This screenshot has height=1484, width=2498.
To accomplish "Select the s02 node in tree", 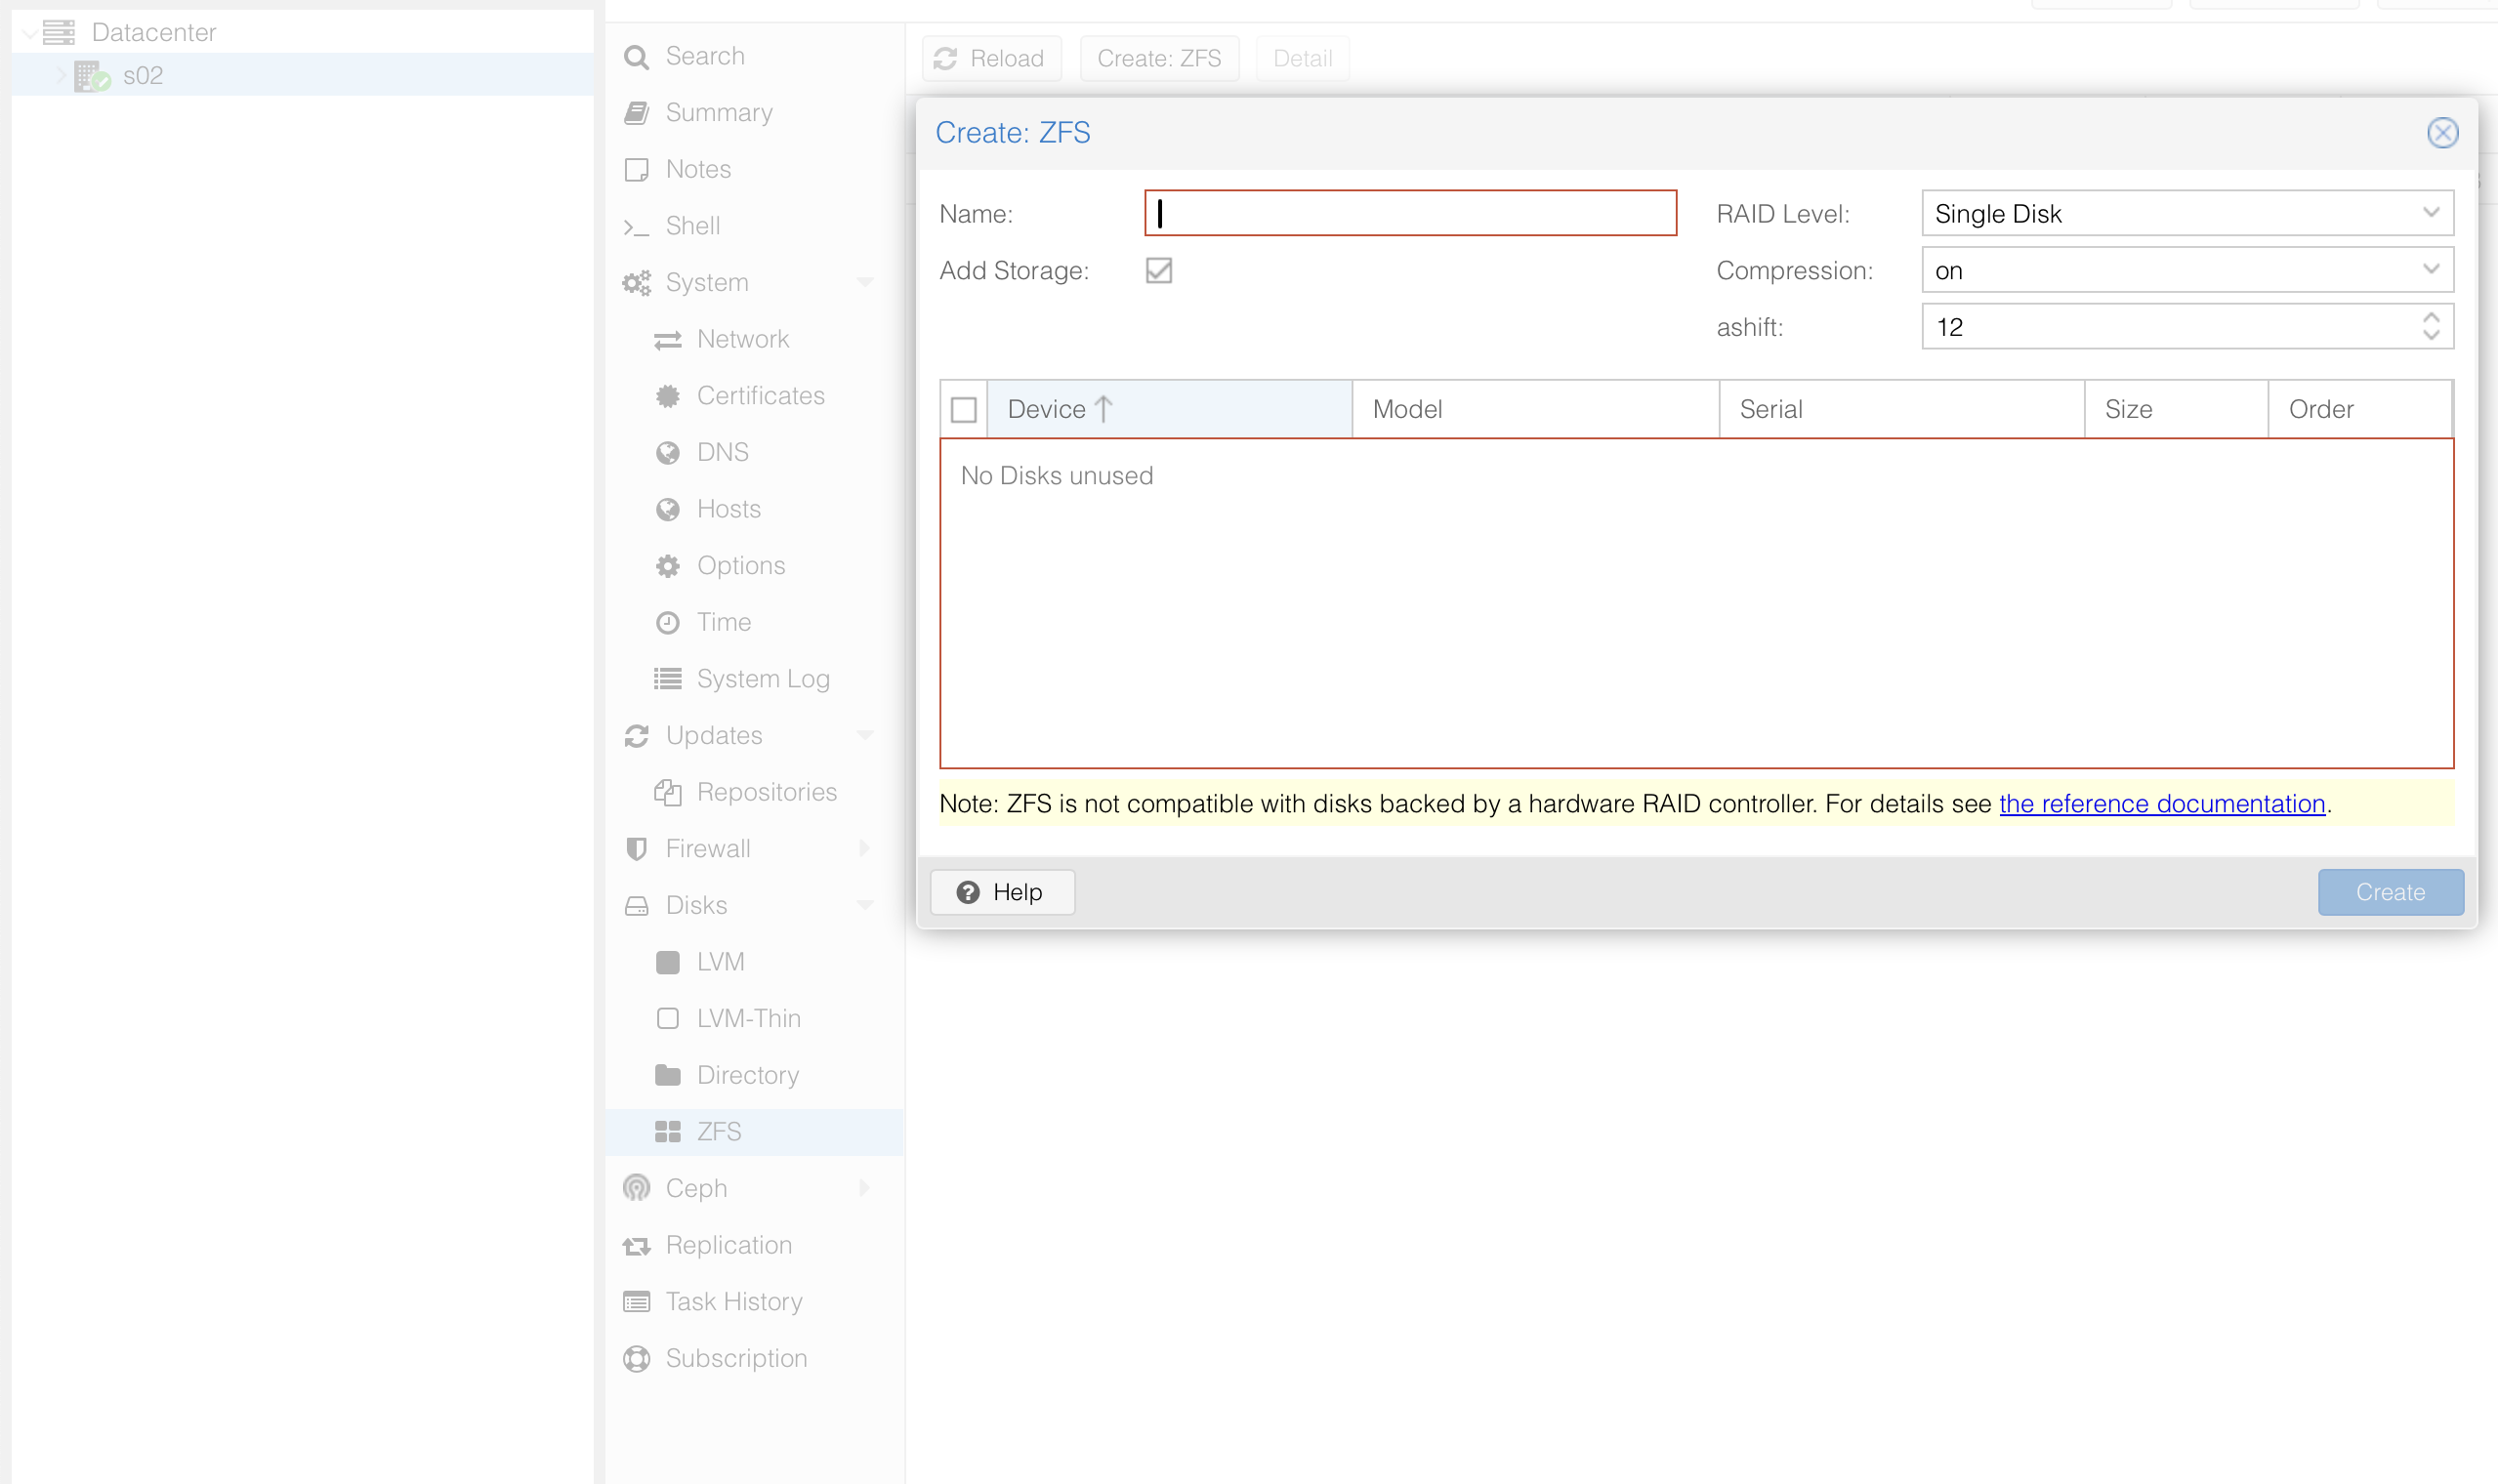I will [x=142, y=76].
